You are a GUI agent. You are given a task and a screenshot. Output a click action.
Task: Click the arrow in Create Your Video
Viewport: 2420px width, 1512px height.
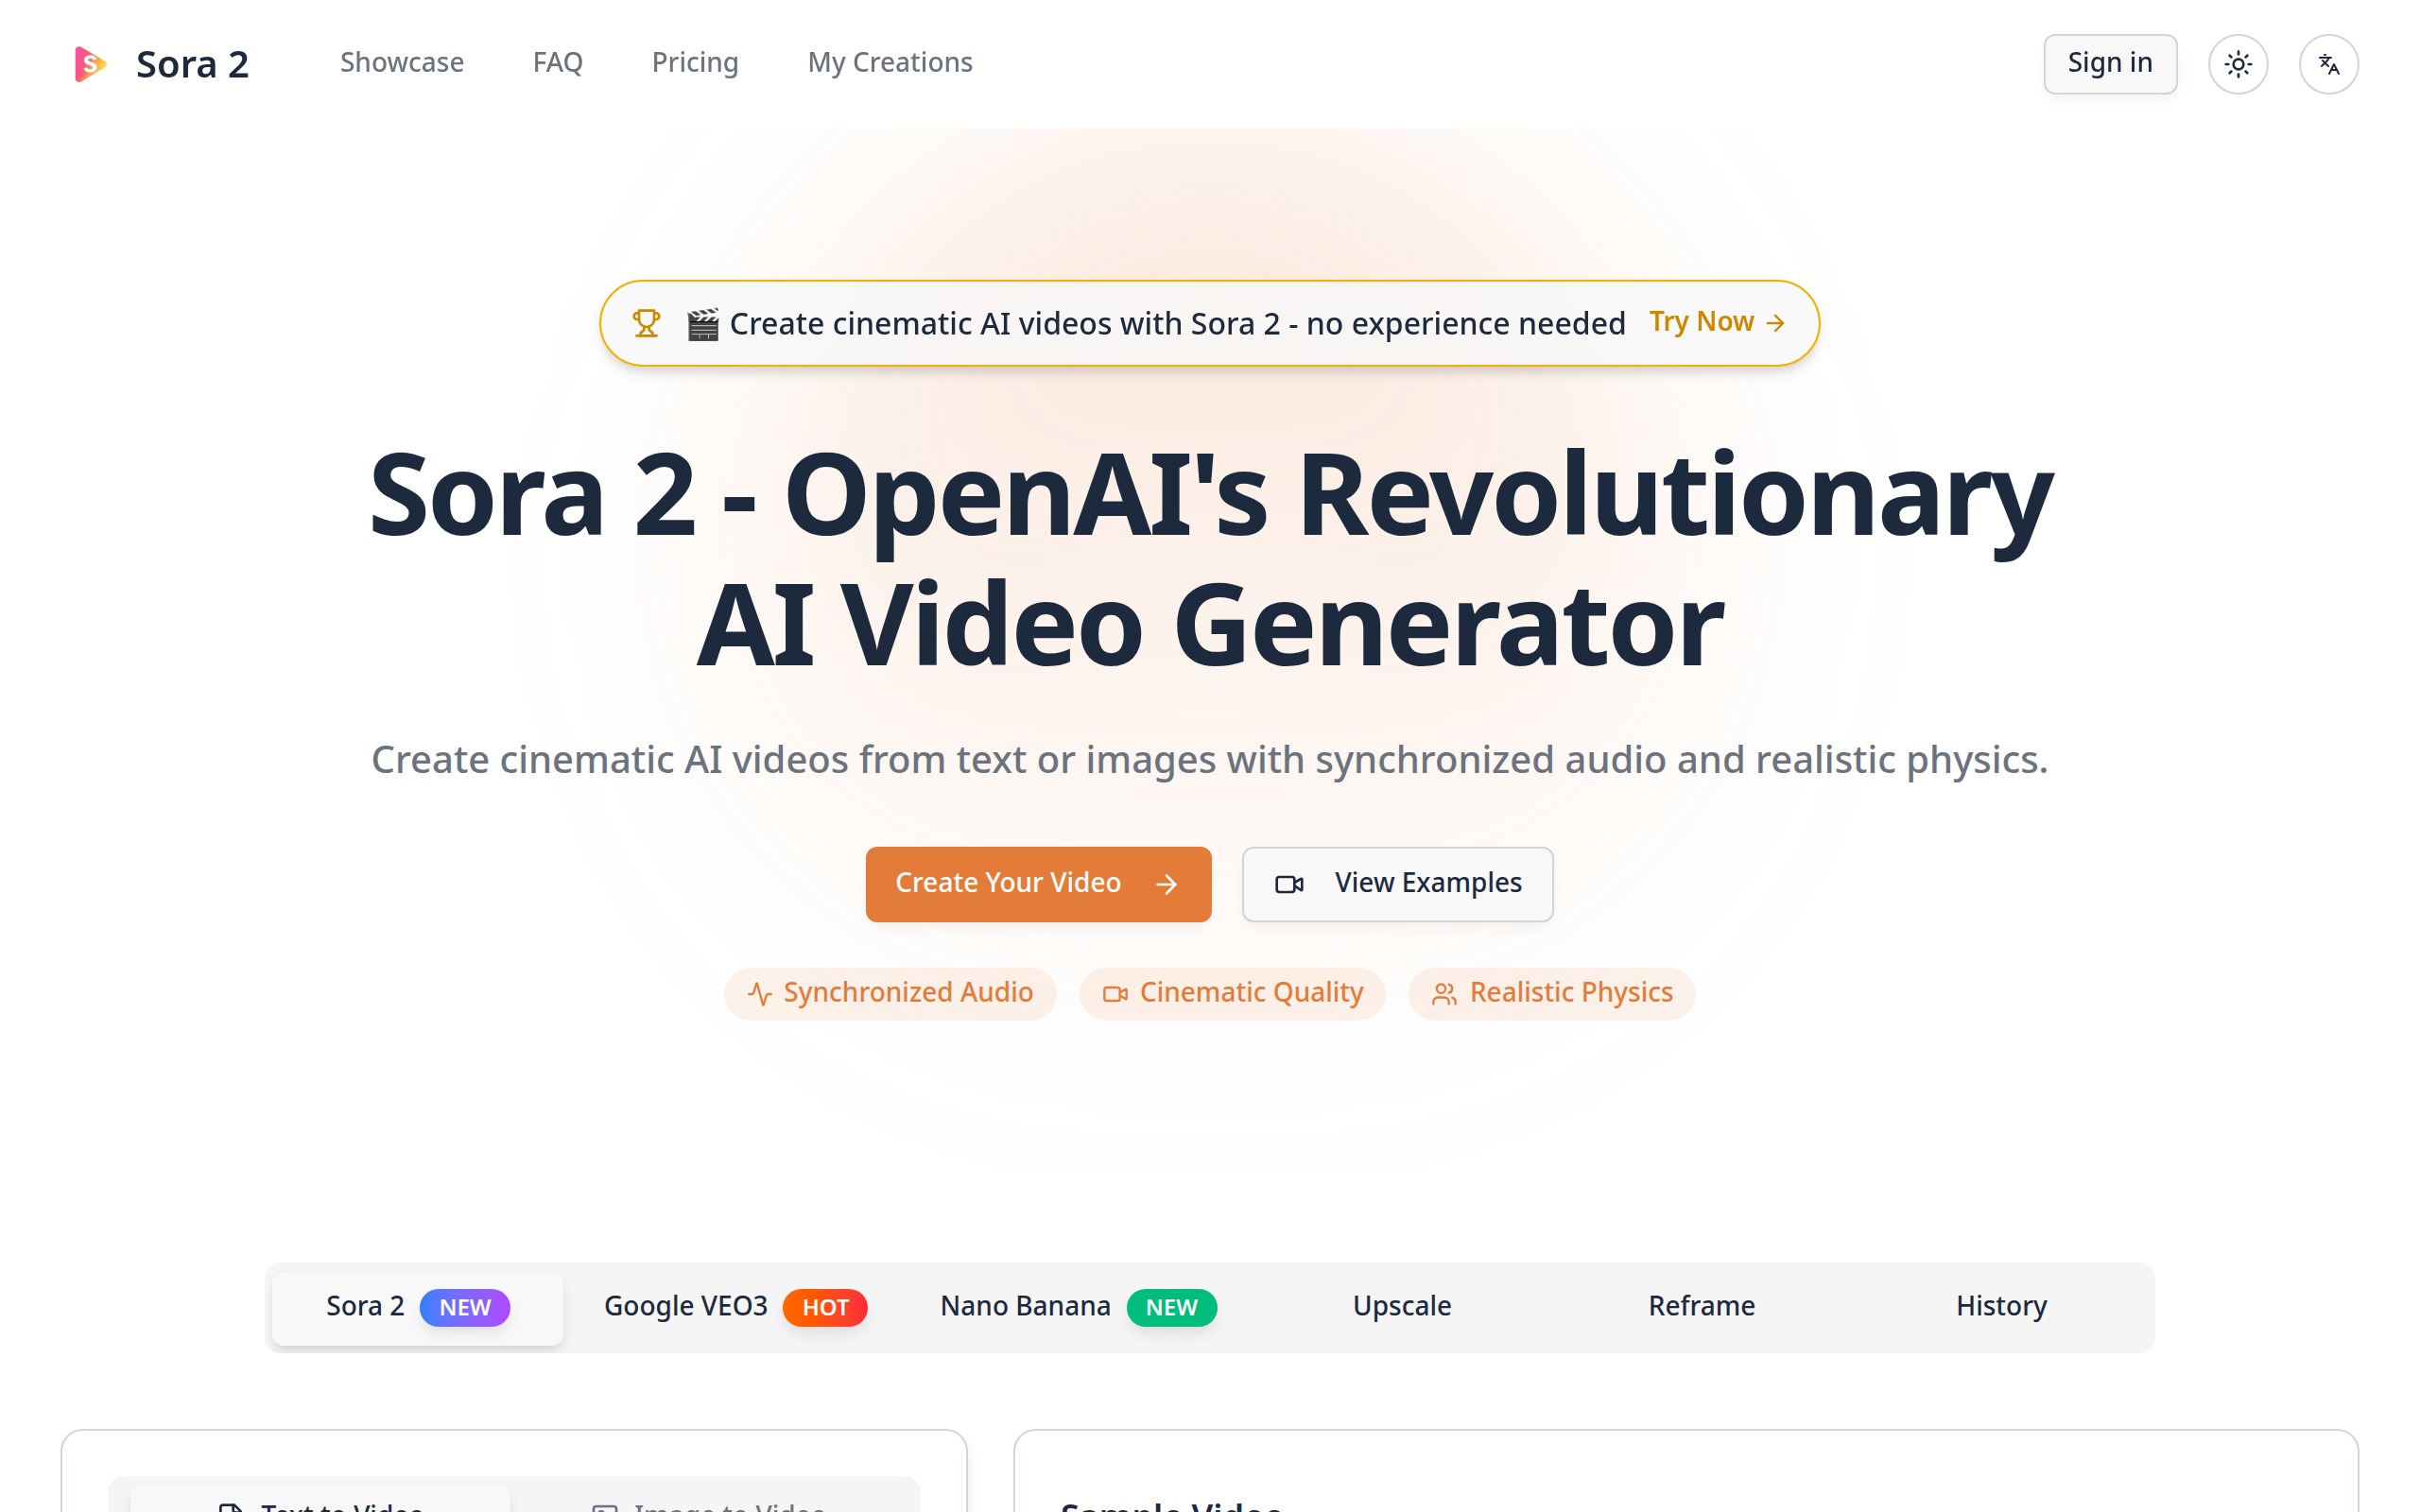point(1166,884)
